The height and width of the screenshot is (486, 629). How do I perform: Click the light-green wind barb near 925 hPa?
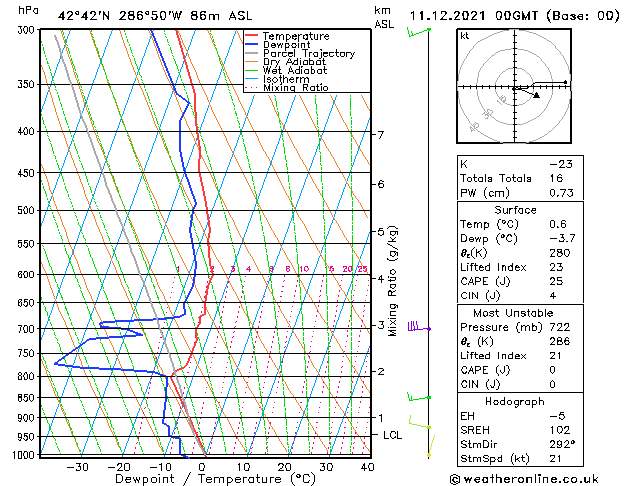[420, 422]
